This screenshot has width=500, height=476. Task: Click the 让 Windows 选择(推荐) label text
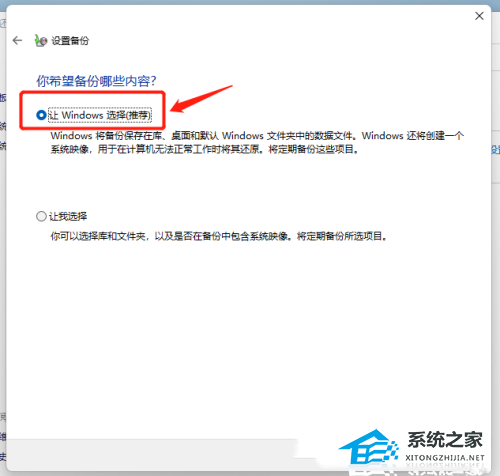(x=100, y=115)
